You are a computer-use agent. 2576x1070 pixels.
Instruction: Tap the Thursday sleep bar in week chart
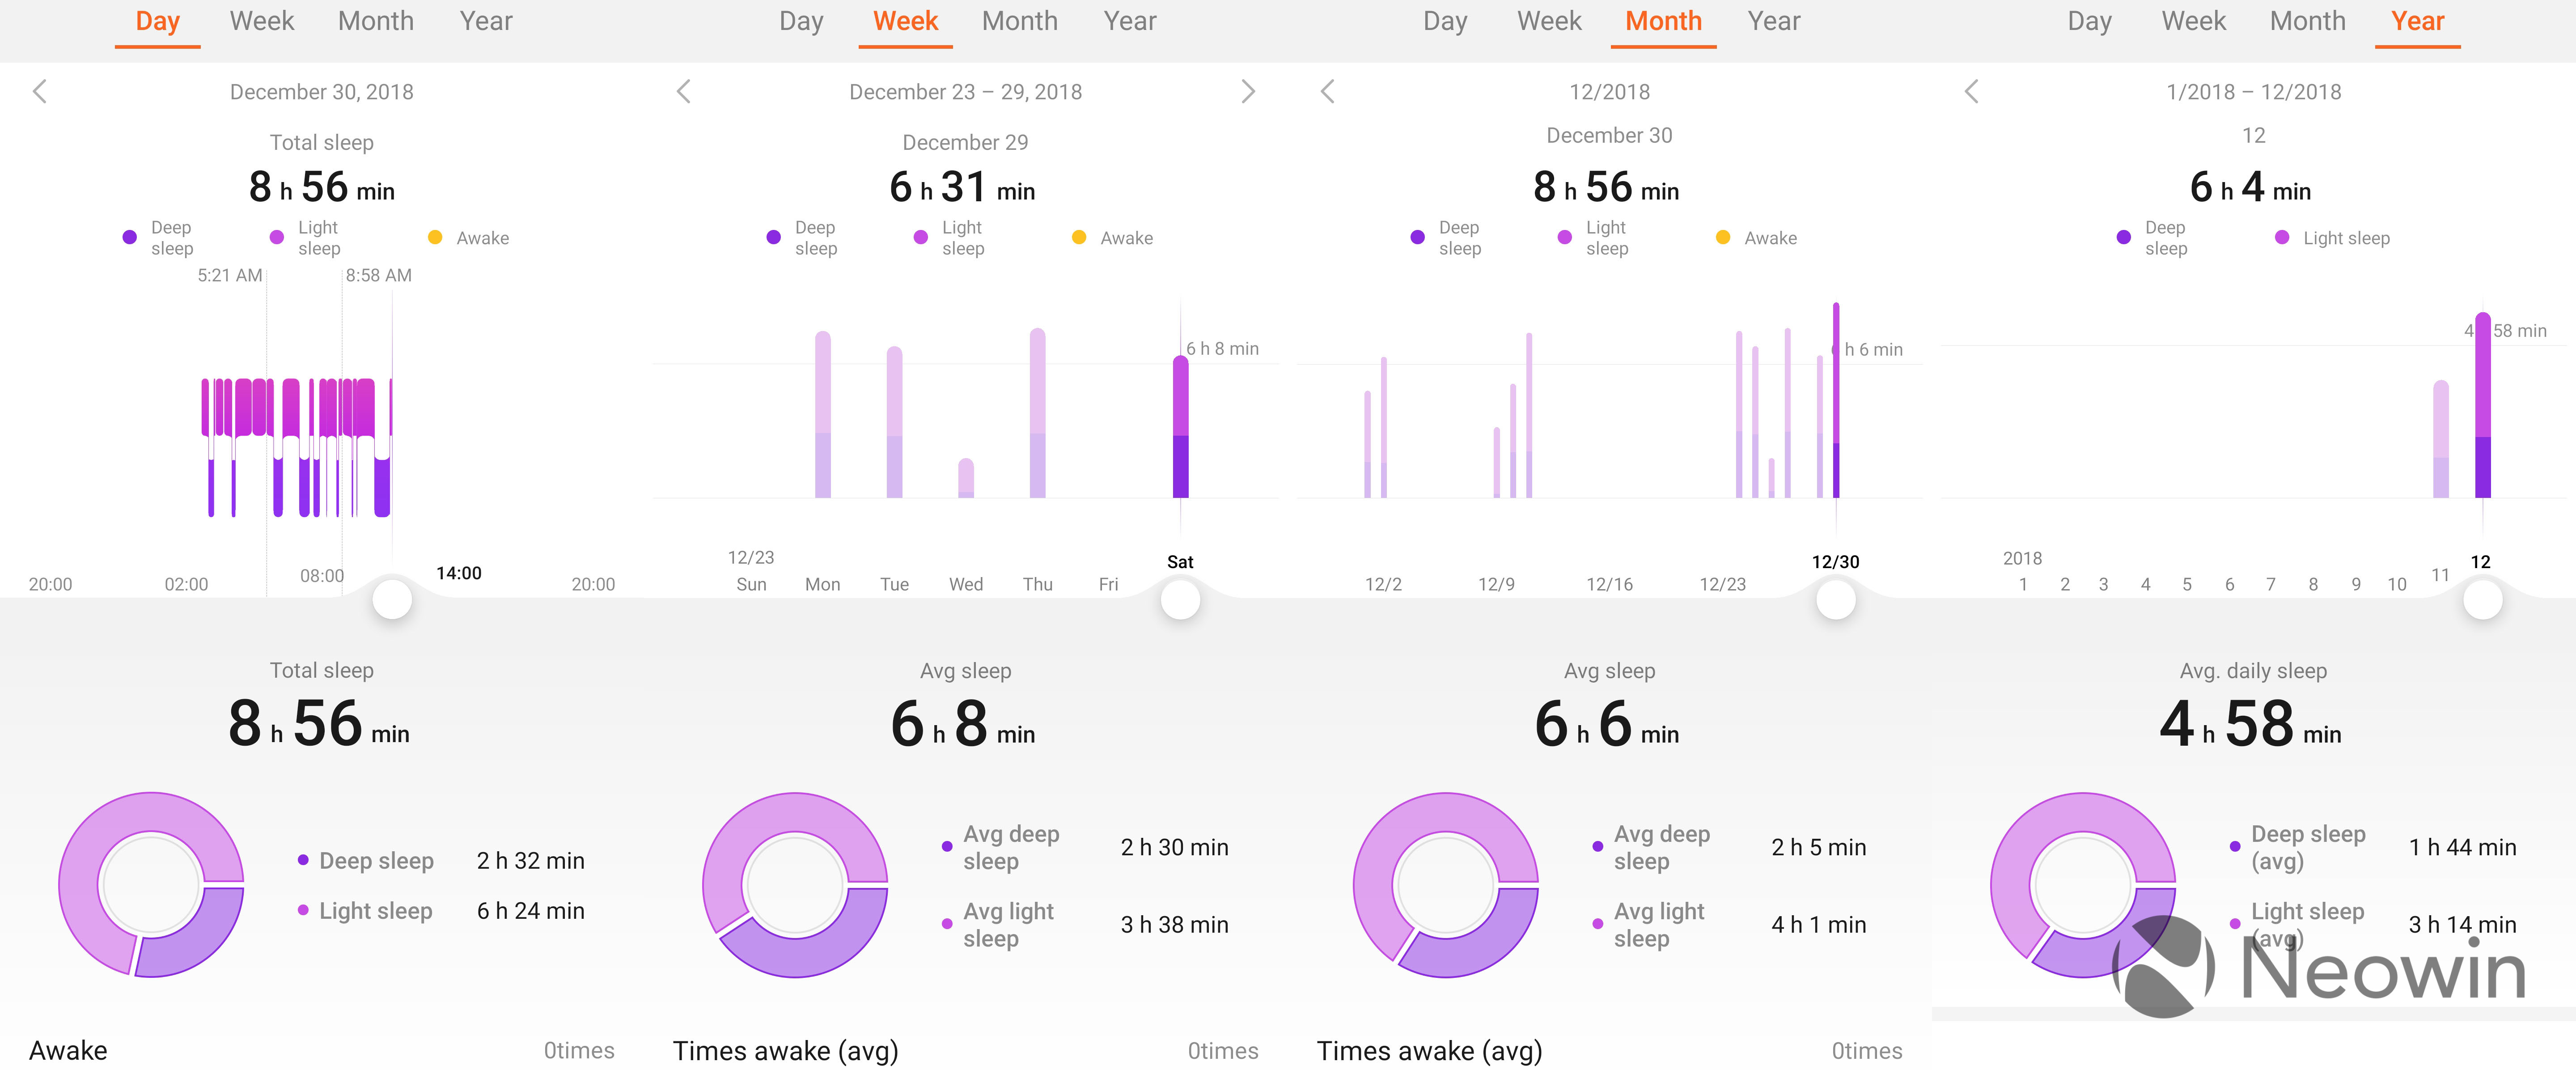pos(1038,413)
